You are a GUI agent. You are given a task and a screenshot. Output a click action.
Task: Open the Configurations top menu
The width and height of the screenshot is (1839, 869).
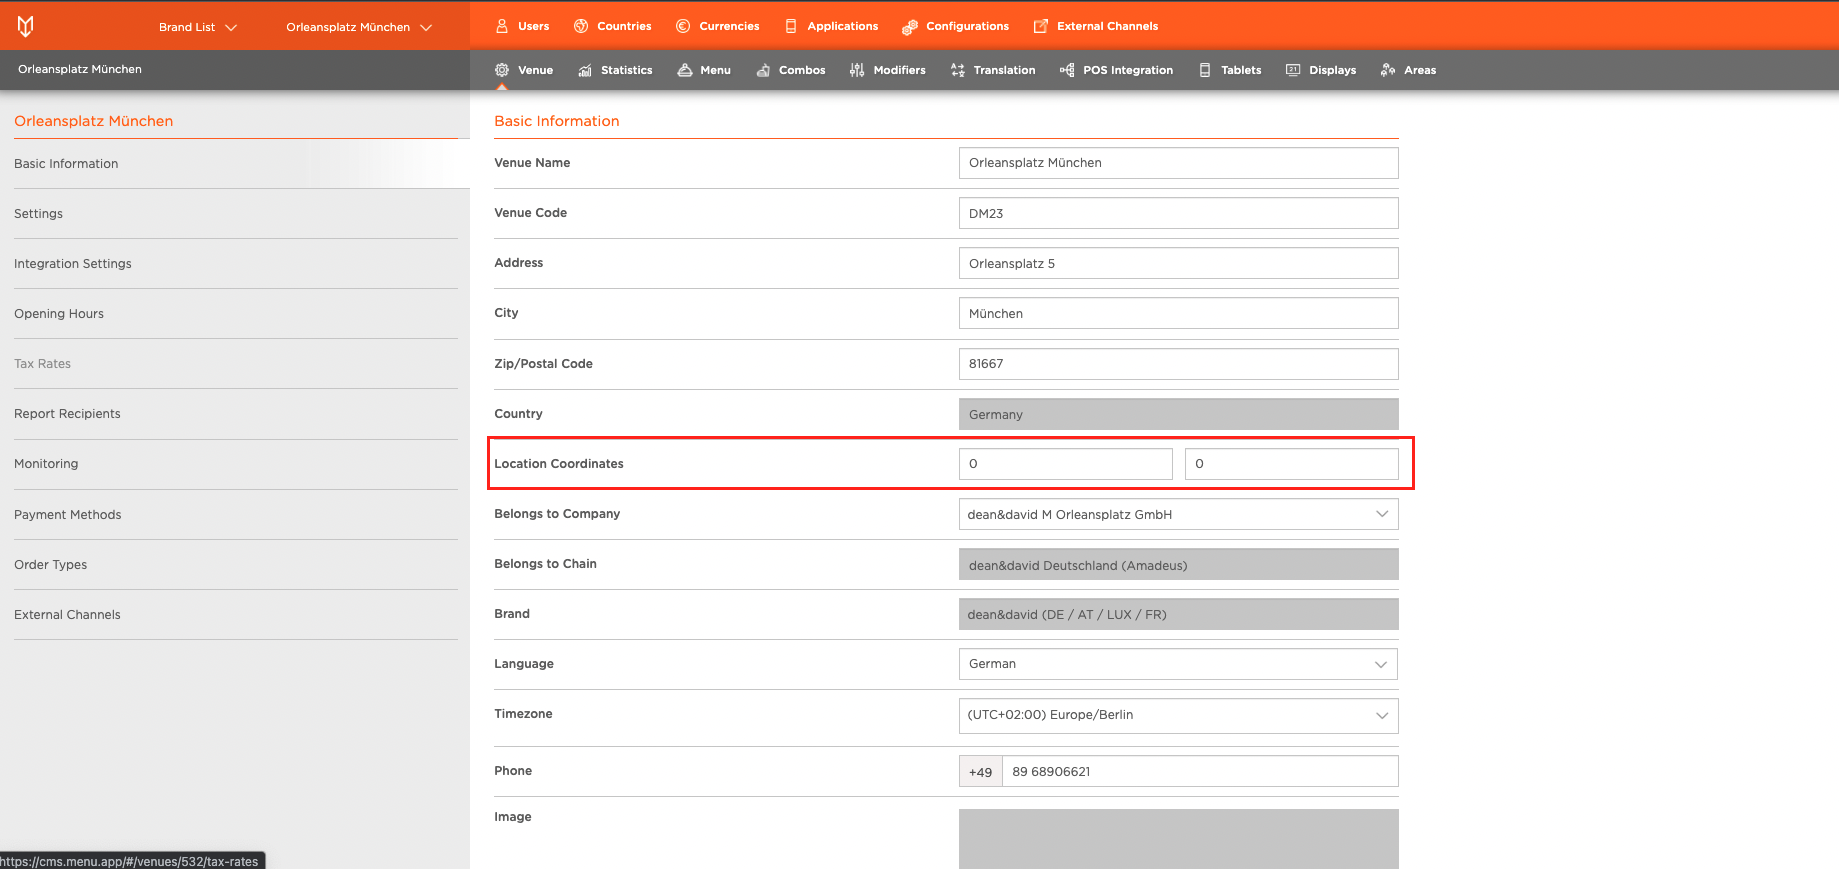[955, 26]
